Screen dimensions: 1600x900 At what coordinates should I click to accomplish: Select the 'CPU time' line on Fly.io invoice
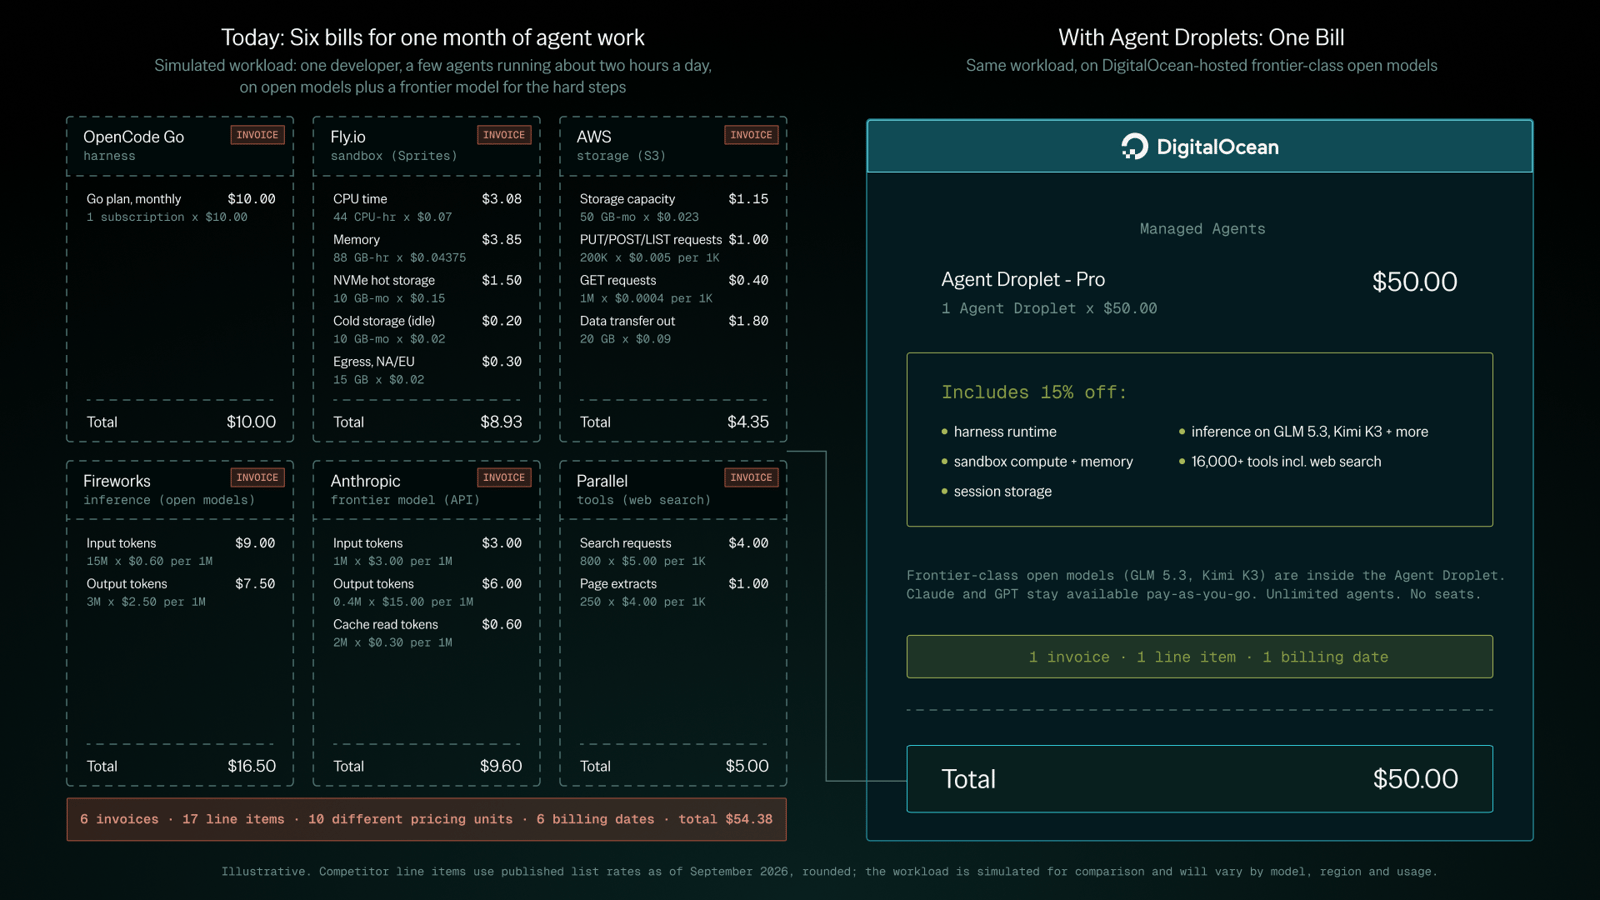(x=427, y=207)
